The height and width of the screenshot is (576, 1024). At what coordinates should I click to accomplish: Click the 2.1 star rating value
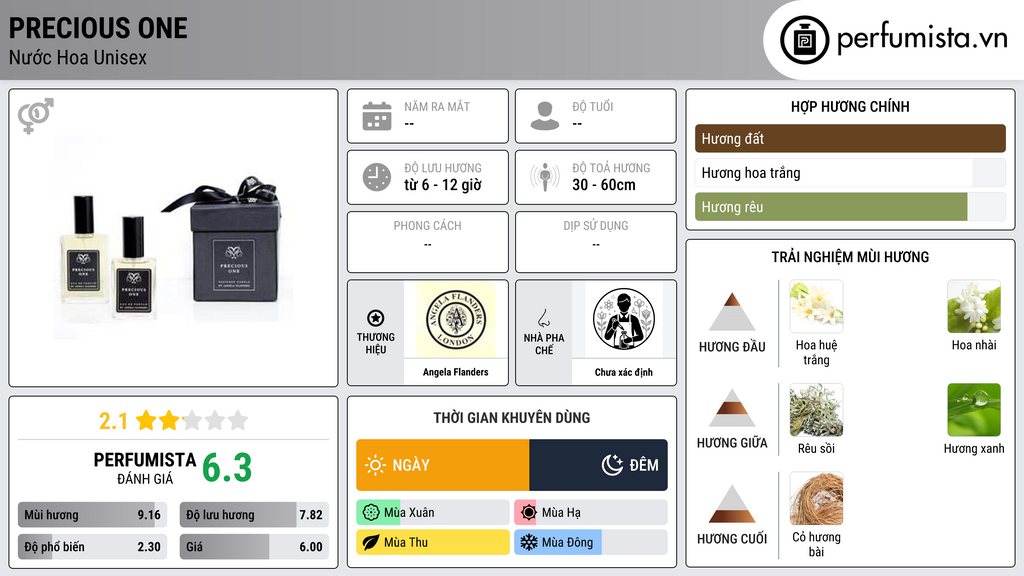coord(113,421)
